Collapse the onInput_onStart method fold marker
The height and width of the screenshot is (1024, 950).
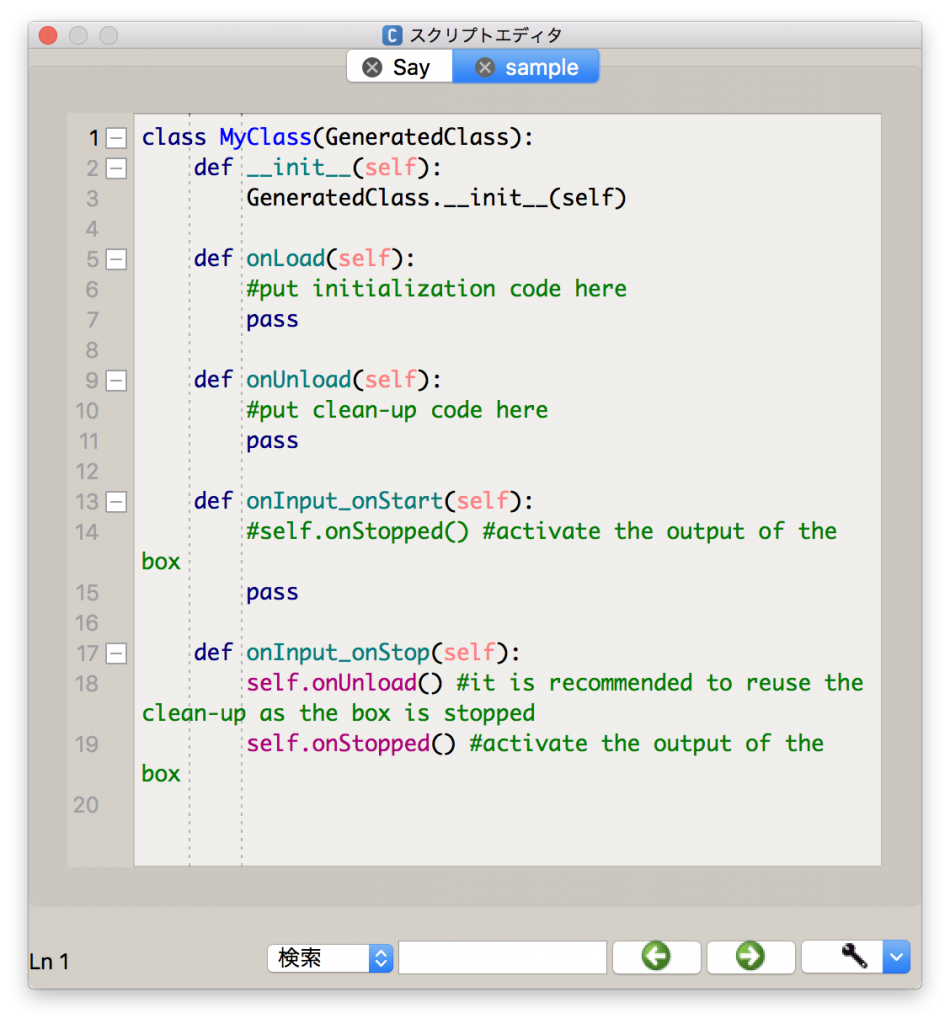[116, 501]
